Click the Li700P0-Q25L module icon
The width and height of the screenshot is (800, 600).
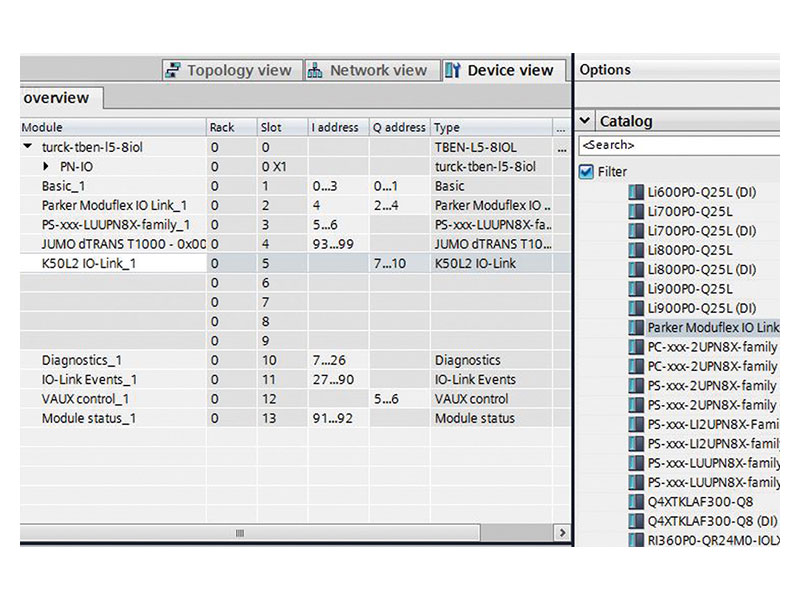tap(636, 211)
